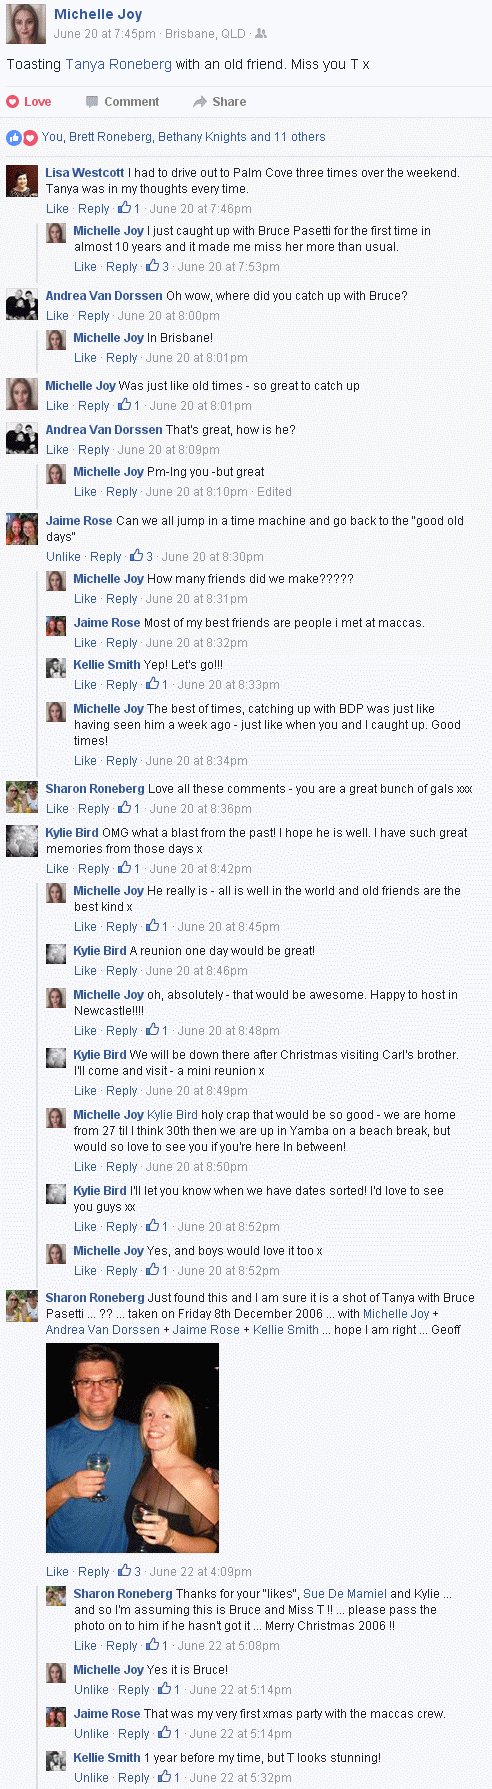This screenshot has width=492, height=1789.
Task: Like Andrea Van Dorssen's "Oh wow" comment
Action: click(57, 316)
